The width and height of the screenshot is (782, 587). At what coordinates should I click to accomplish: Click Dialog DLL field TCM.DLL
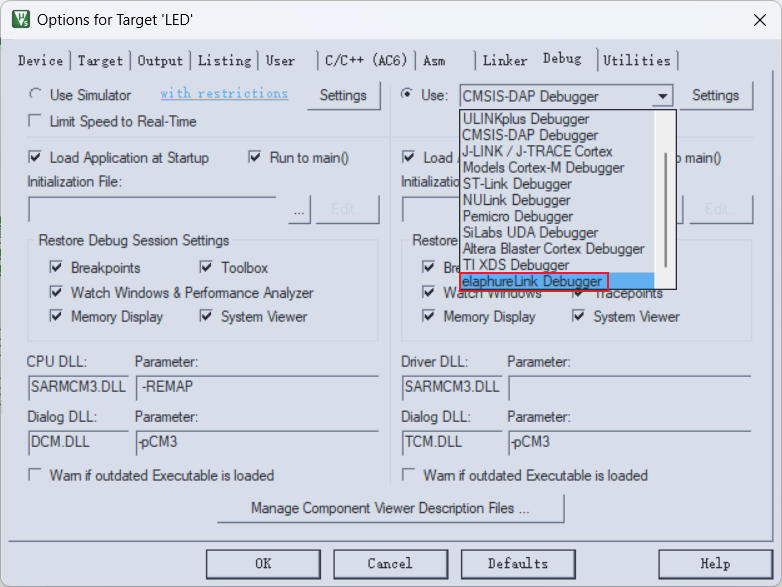click(x=452, y=442)
